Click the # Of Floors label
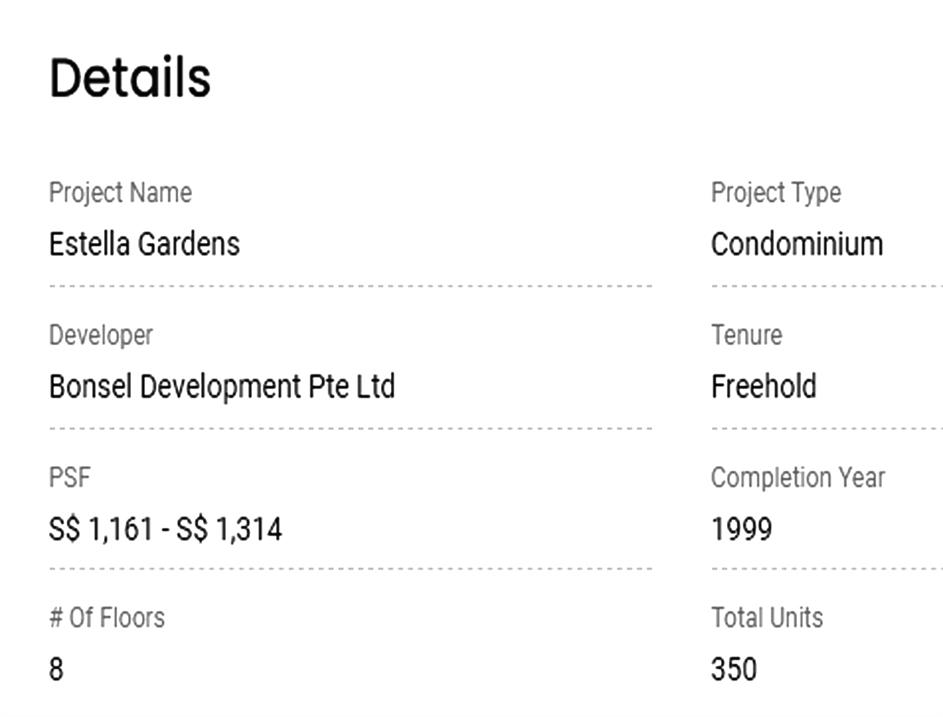 click(x=107, y=617)
